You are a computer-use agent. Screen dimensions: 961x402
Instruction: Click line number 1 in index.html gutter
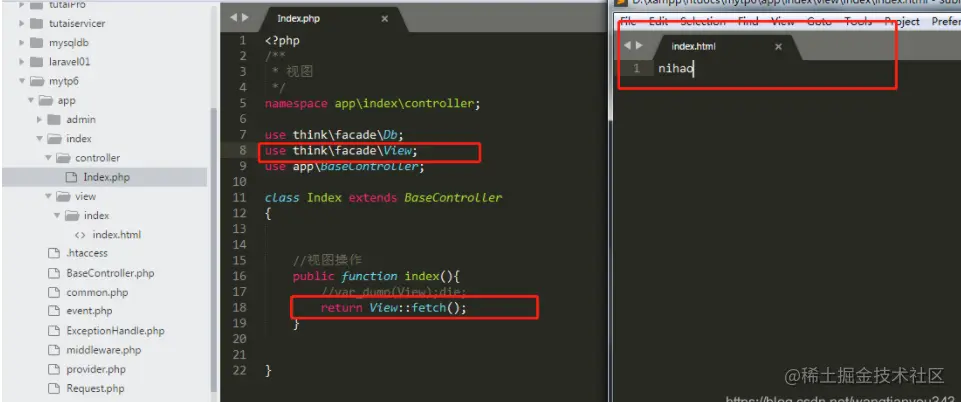(636, 69)
